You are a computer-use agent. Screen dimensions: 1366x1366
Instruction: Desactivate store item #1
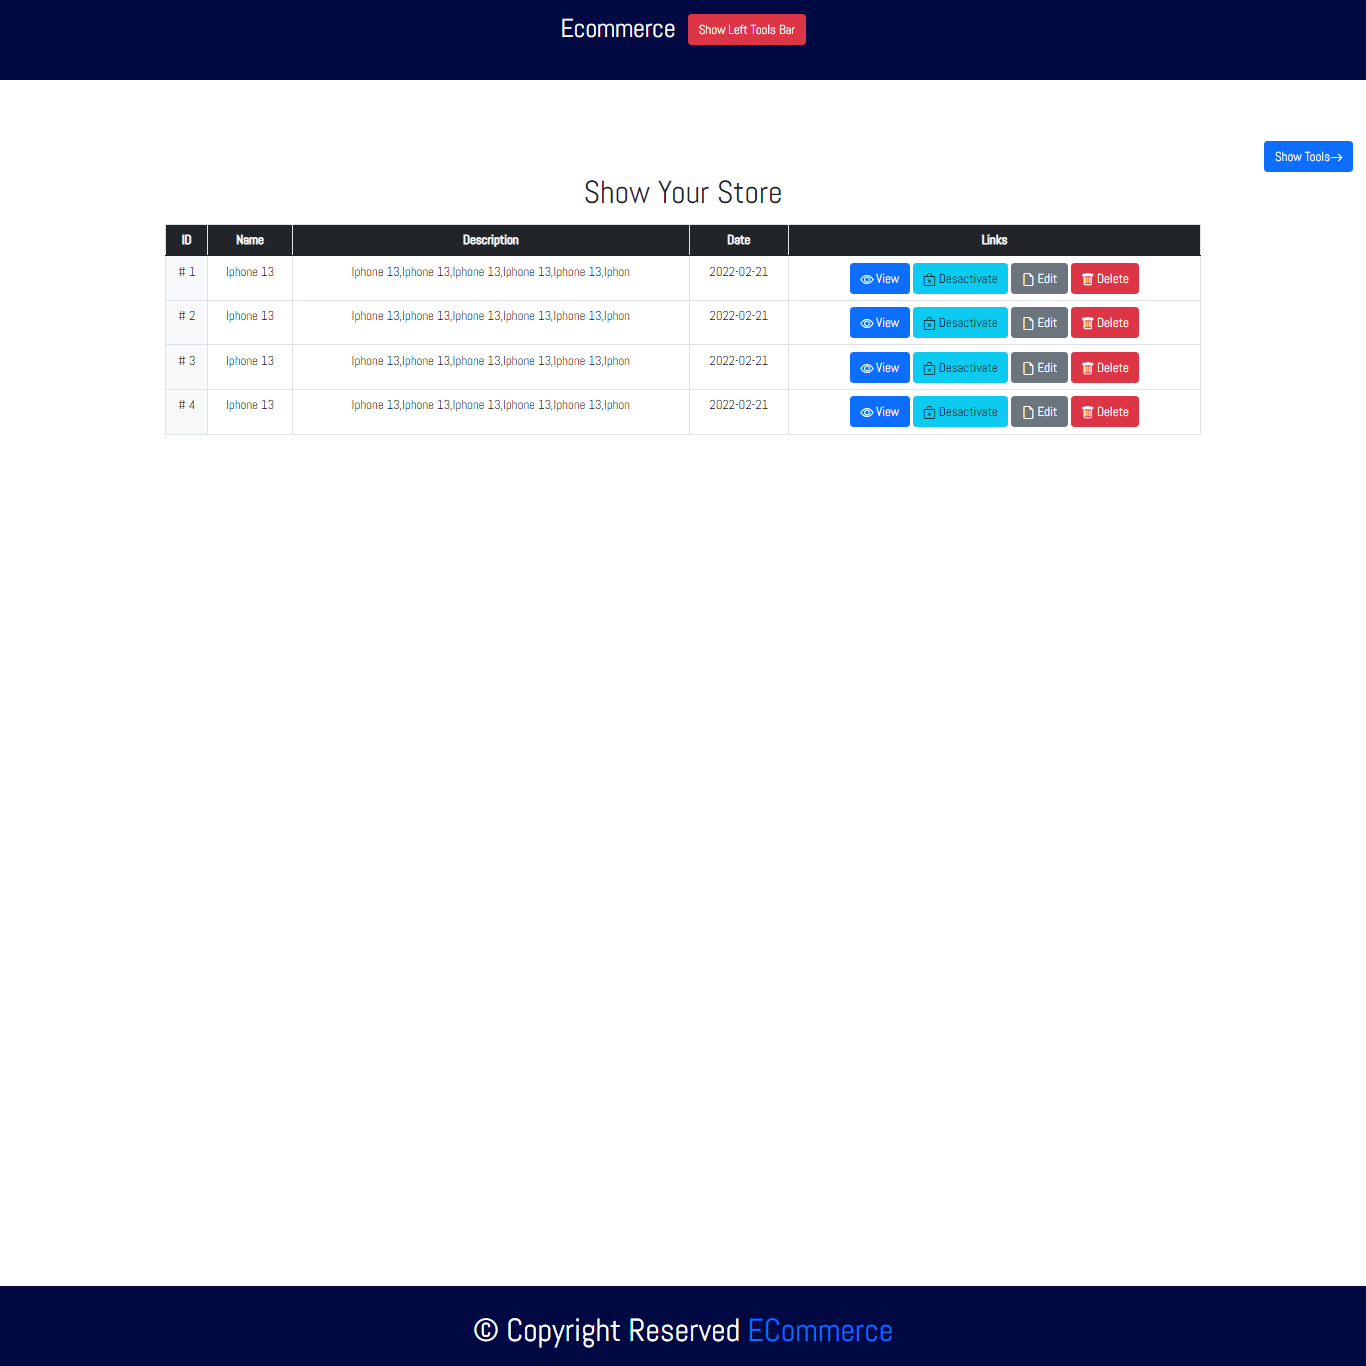pyautogui.click(x=960, y=279)
